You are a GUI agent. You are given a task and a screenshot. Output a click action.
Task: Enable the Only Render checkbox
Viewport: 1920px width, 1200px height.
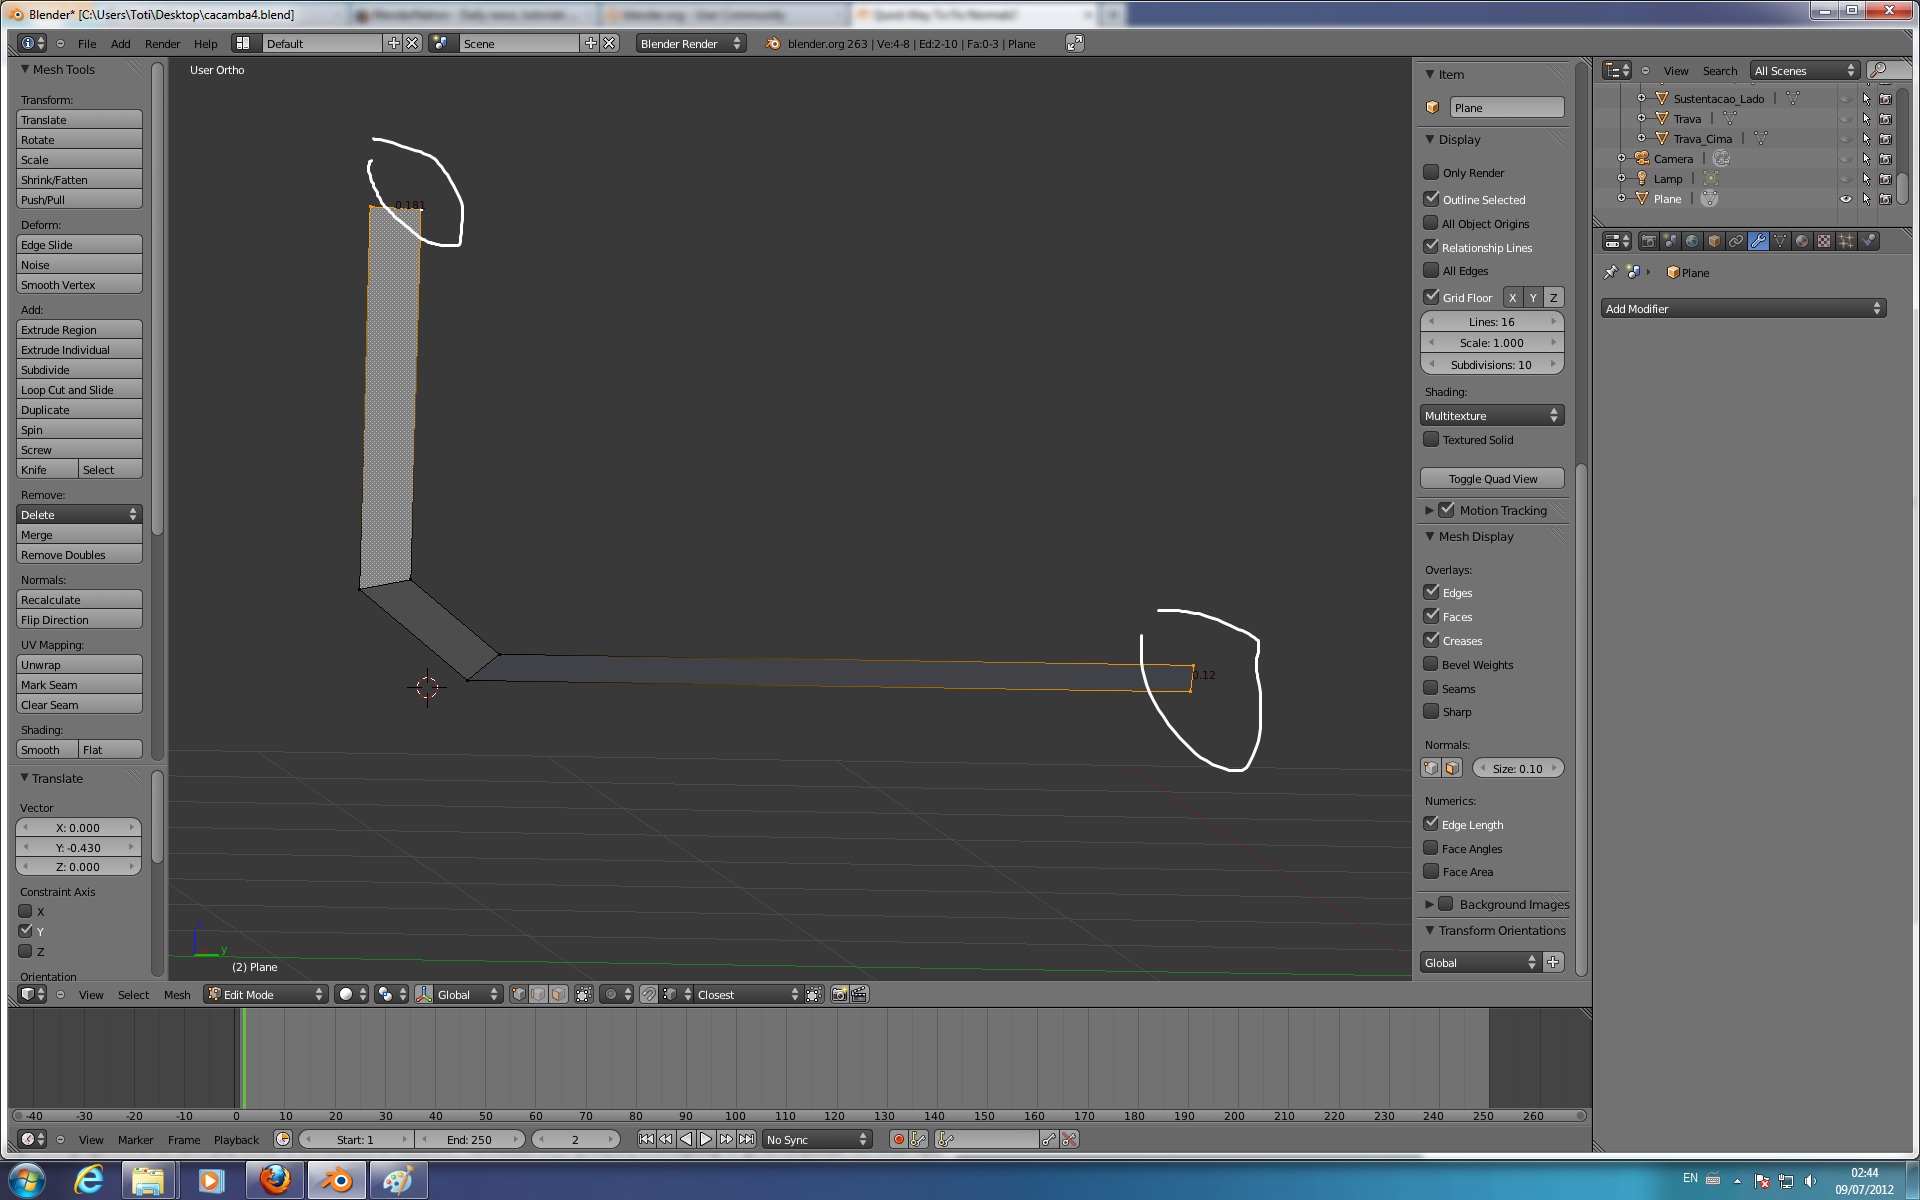tap(1431, 172)
